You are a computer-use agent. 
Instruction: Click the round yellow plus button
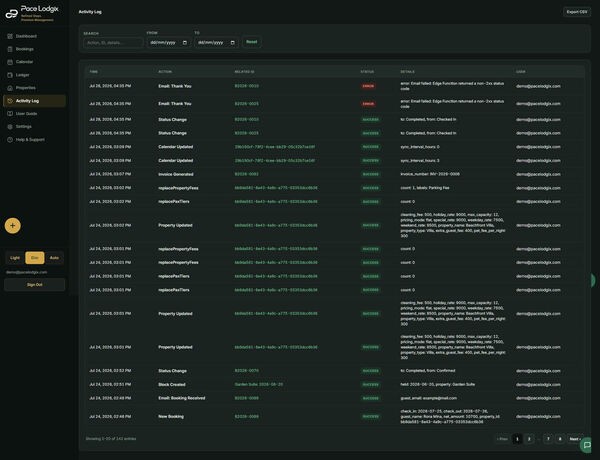tap(13, 225)
